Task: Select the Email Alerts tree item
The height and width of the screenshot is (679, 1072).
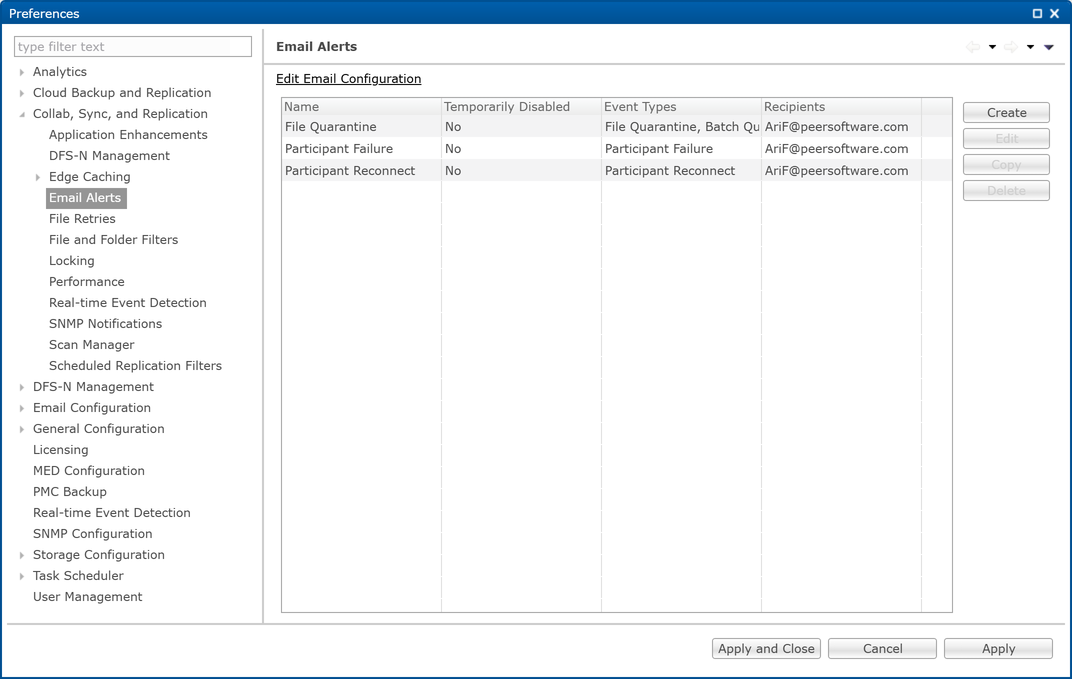Action: point(85,198)
